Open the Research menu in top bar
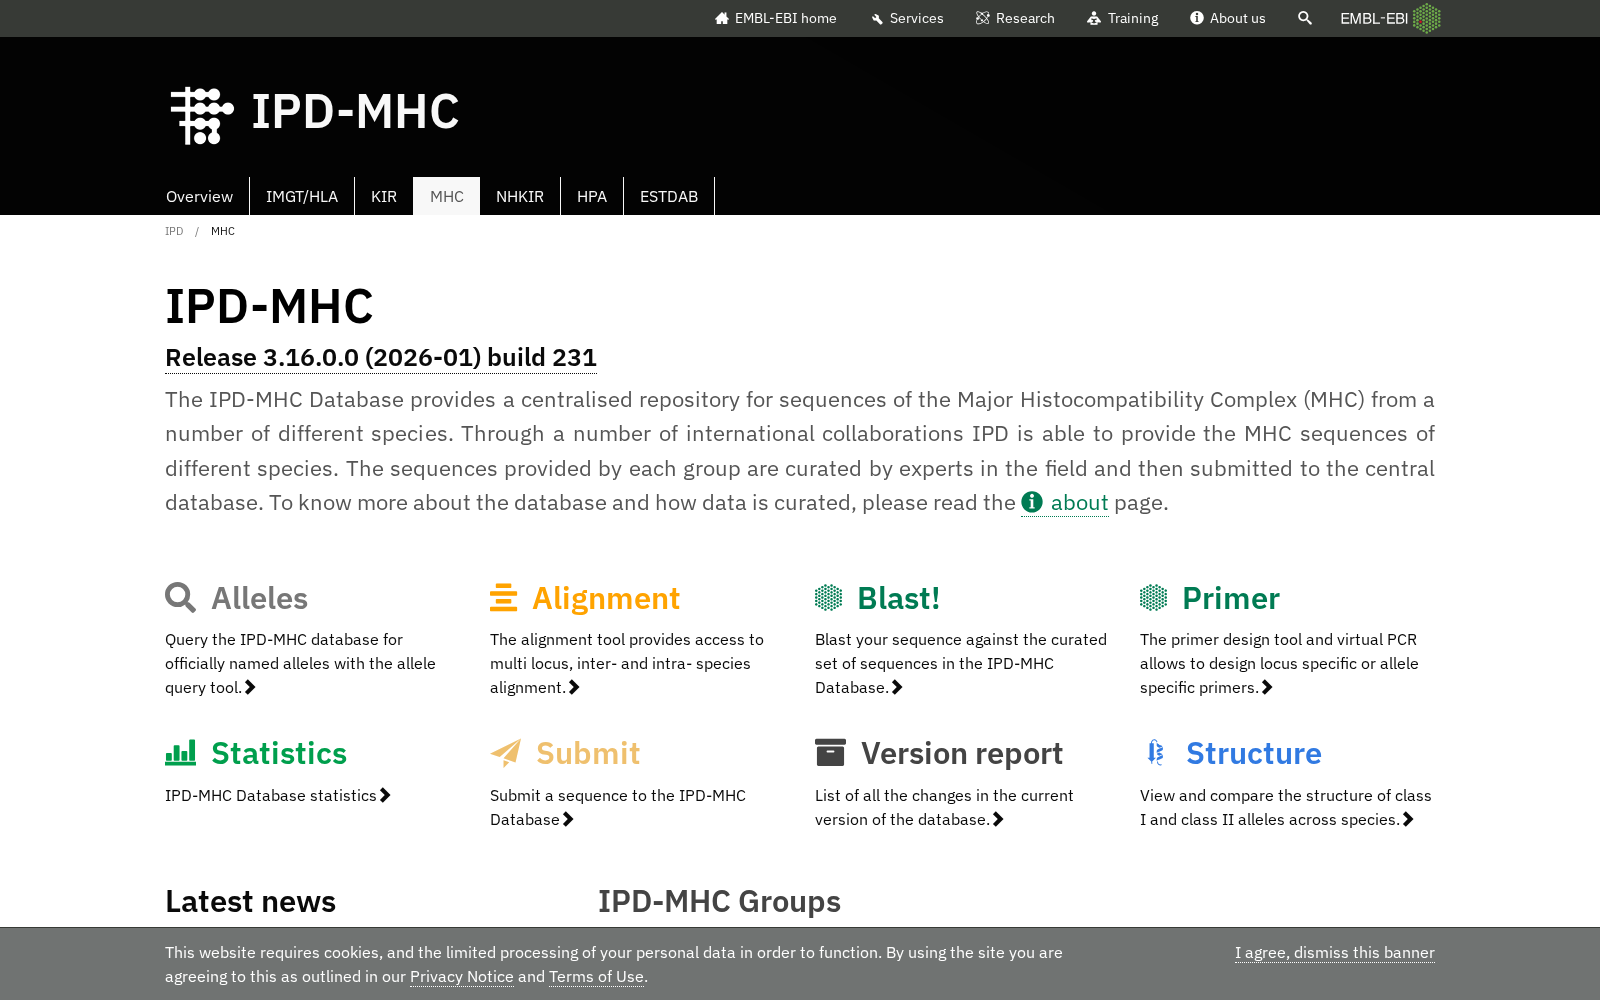The width and height of the screenshot is (1600, 1000). click(x=1015, y=18)
